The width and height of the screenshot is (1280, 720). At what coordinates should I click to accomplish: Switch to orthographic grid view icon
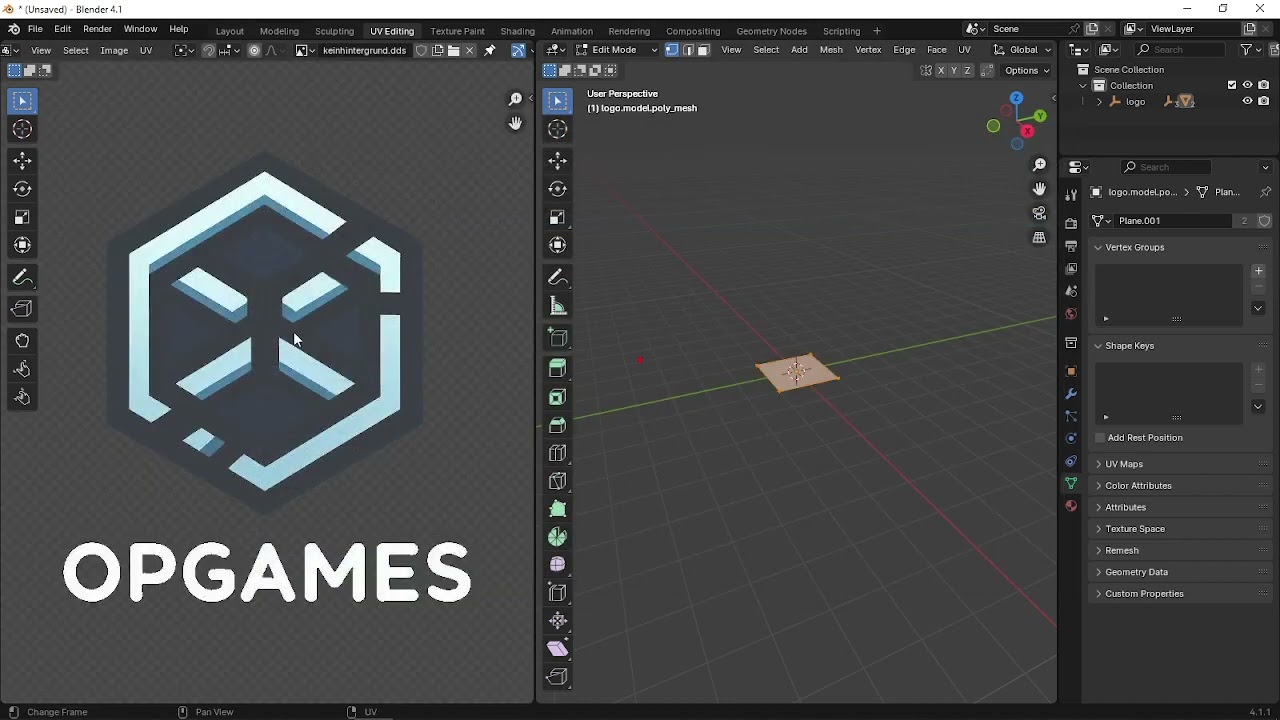pos(1039,238)
